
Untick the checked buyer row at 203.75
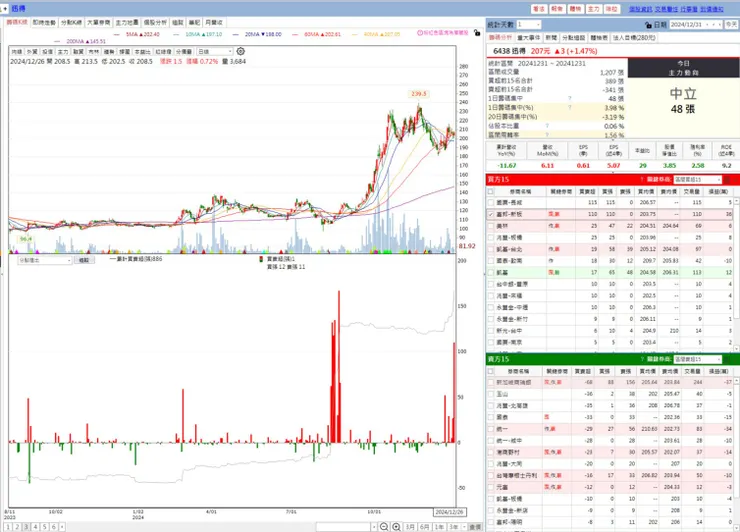491,214
